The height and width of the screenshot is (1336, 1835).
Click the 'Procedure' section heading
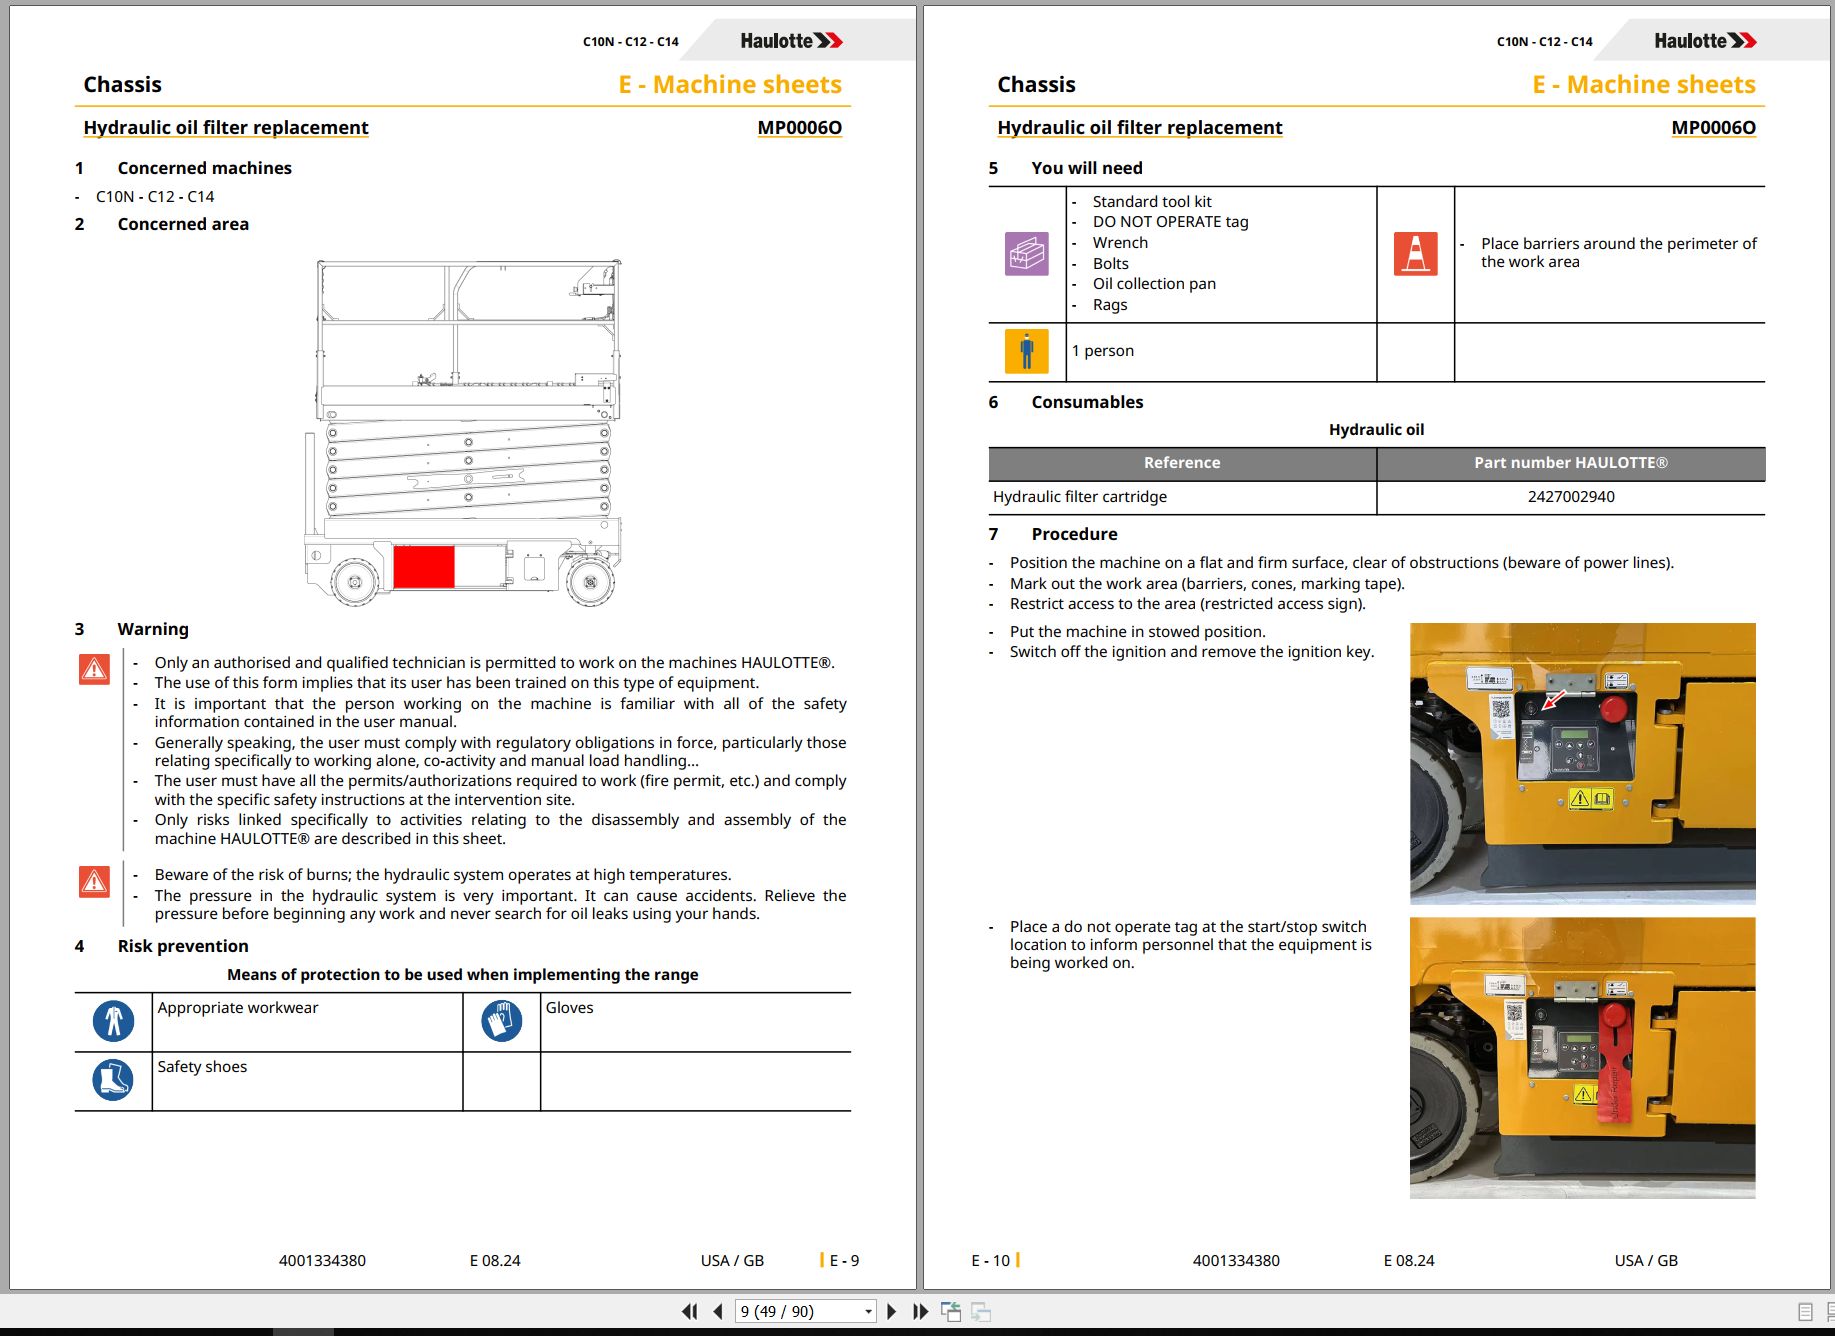pyautogui.click(x=1074, y=534)
